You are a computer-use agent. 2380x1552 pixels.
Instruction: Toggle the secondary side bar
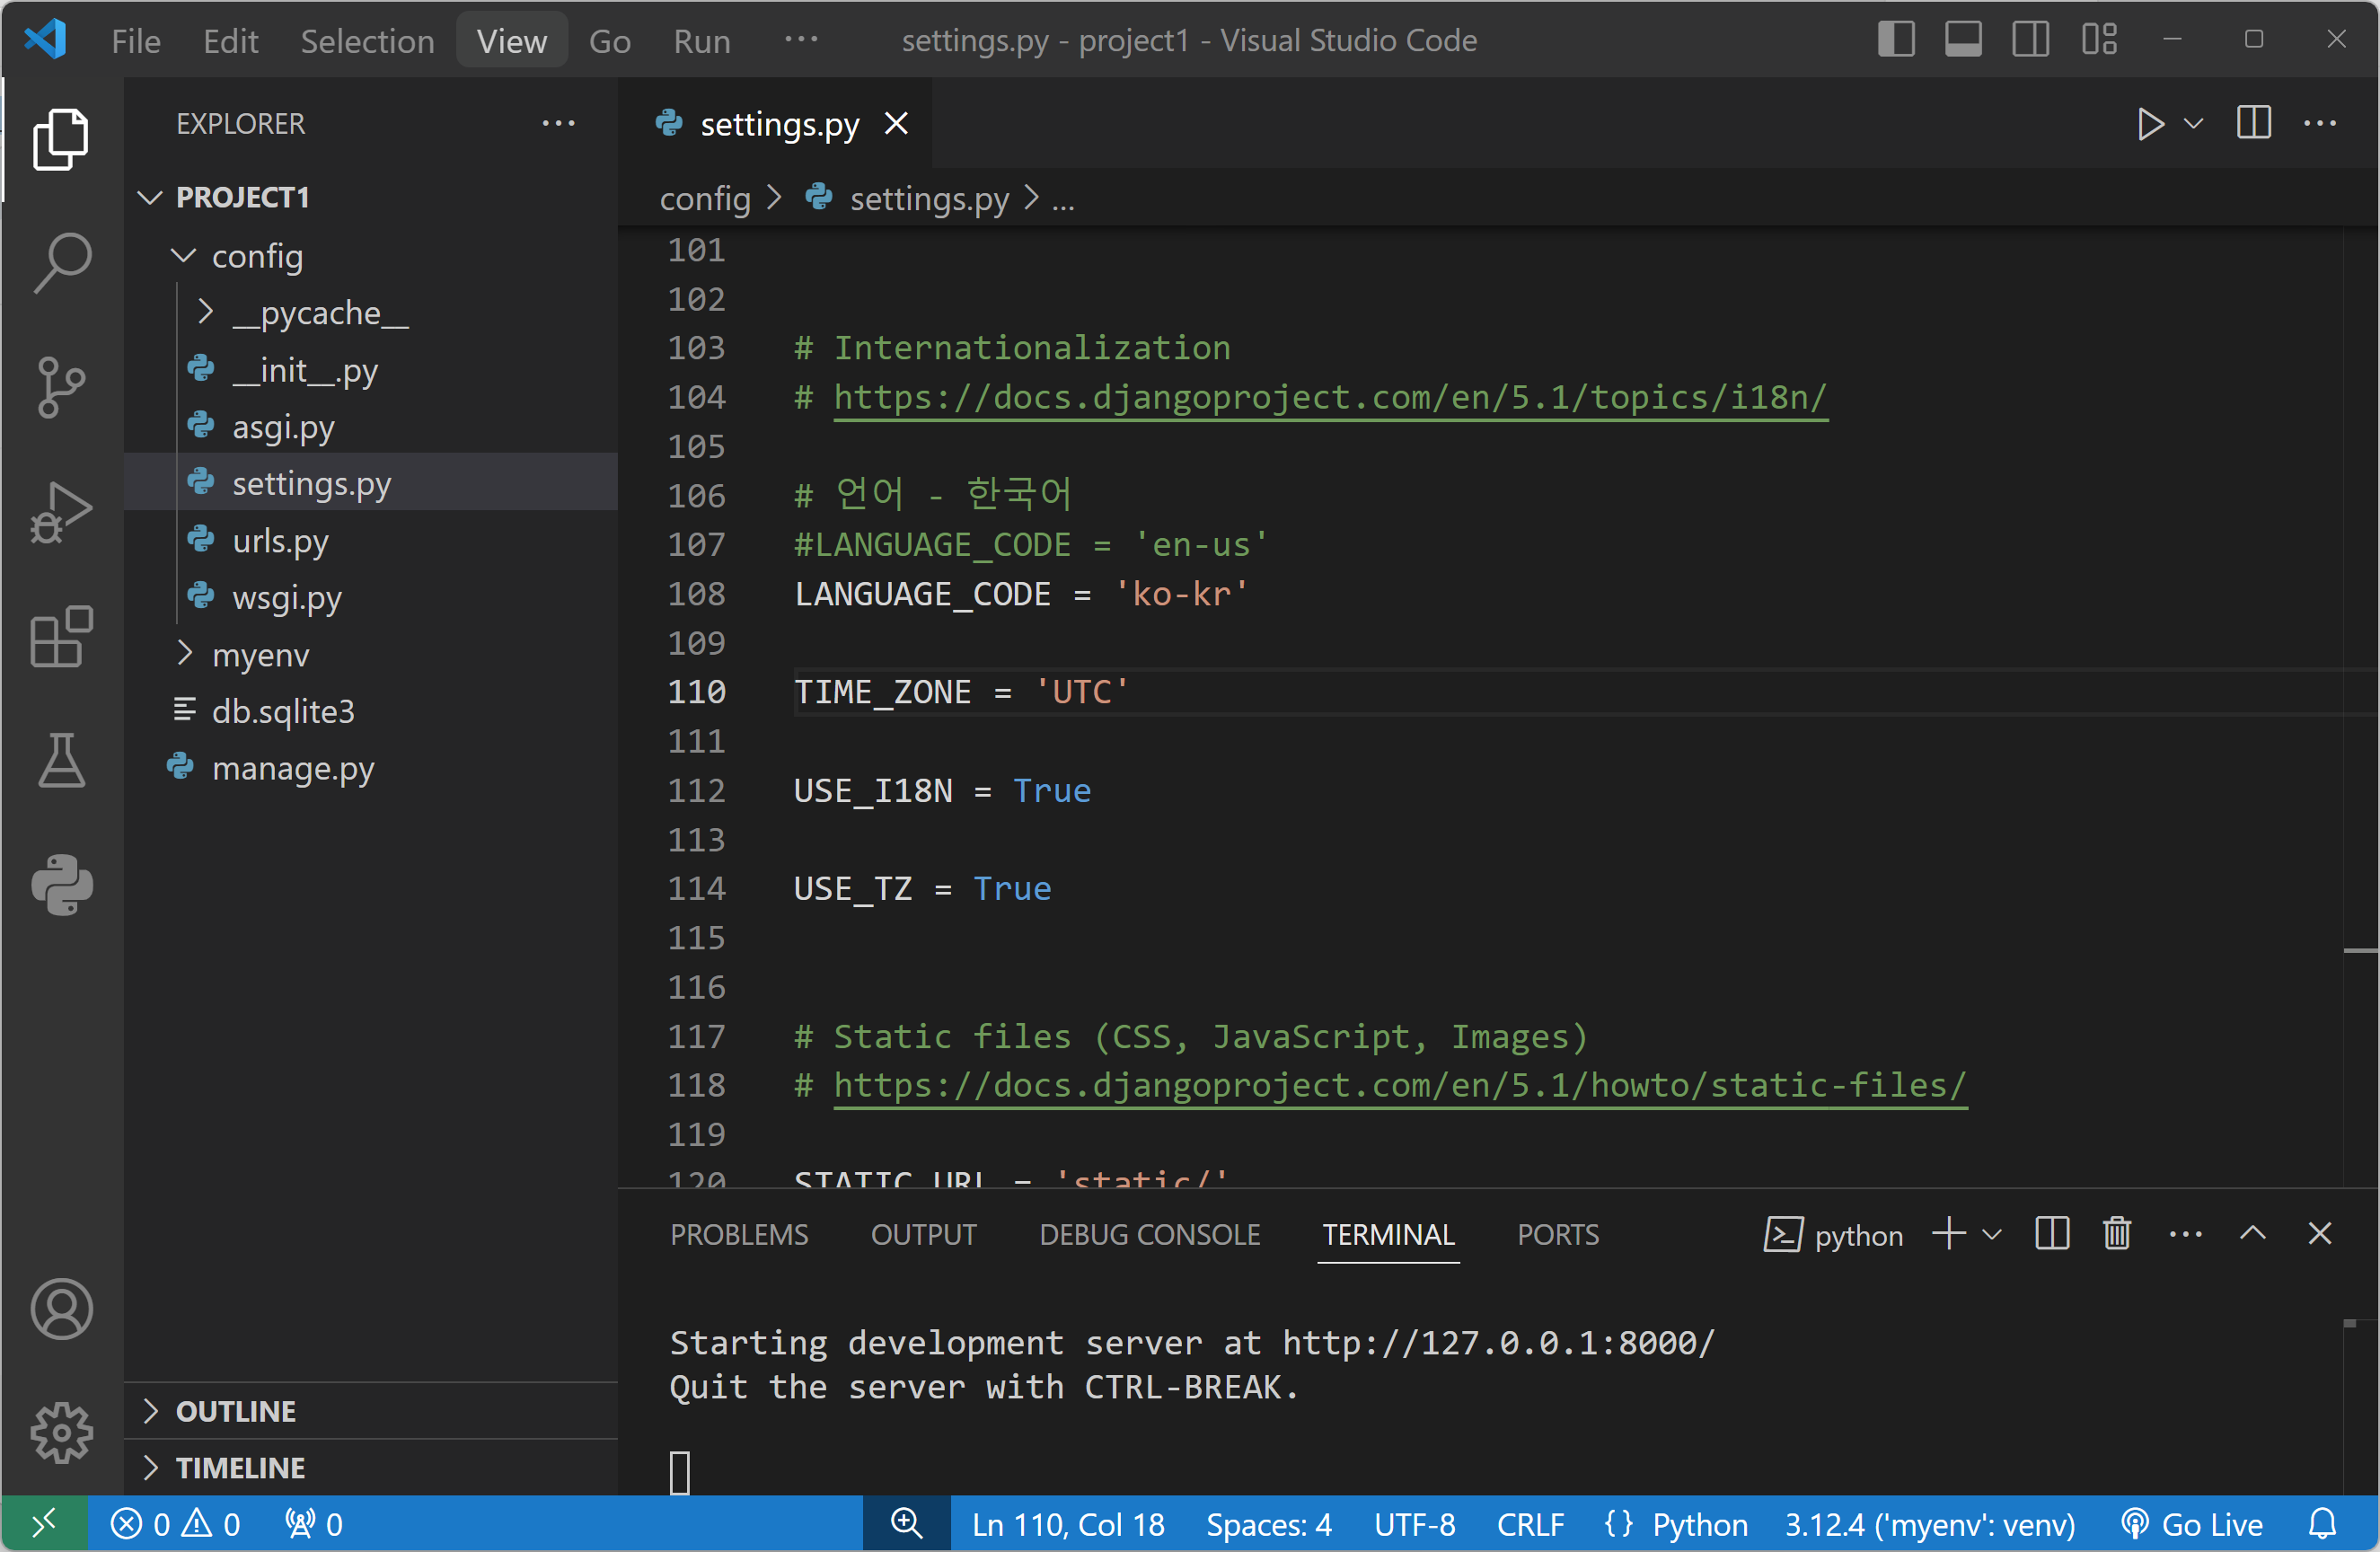2030,40
